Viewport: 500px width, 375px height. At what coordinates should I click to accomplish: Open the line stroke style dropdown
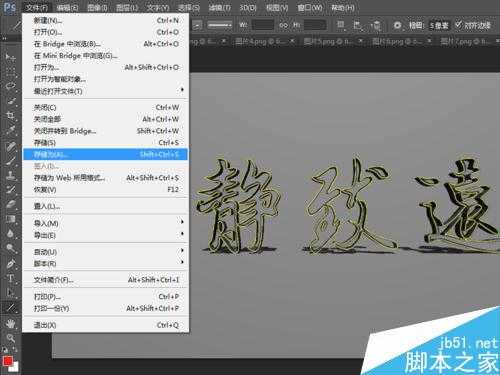click(x=220, y=25)
